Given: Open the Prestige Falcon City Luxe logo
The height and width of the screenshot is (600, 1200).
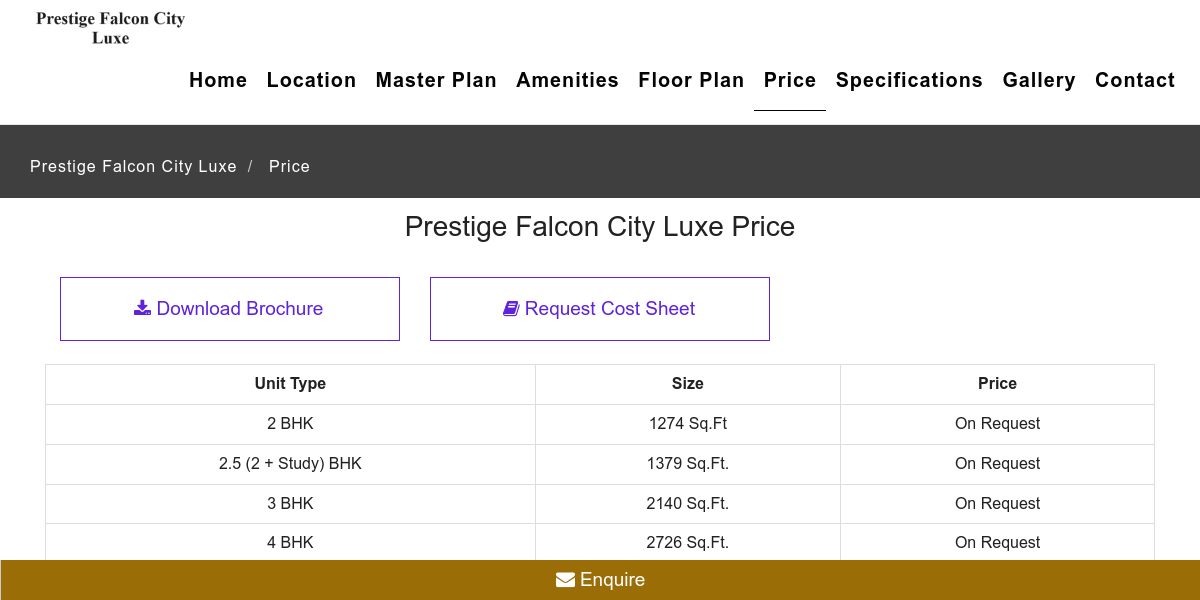Looking at the screenshot, I should [x=110, y=28].
